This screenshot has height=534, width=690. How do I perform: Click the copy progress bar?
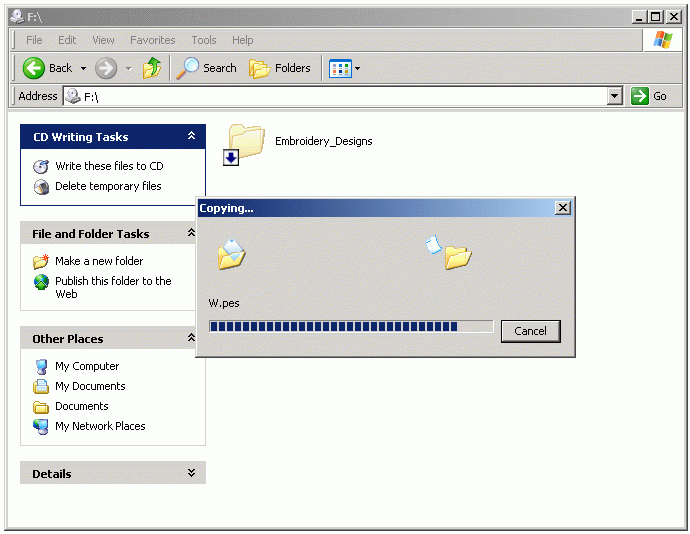pos(350,326)
